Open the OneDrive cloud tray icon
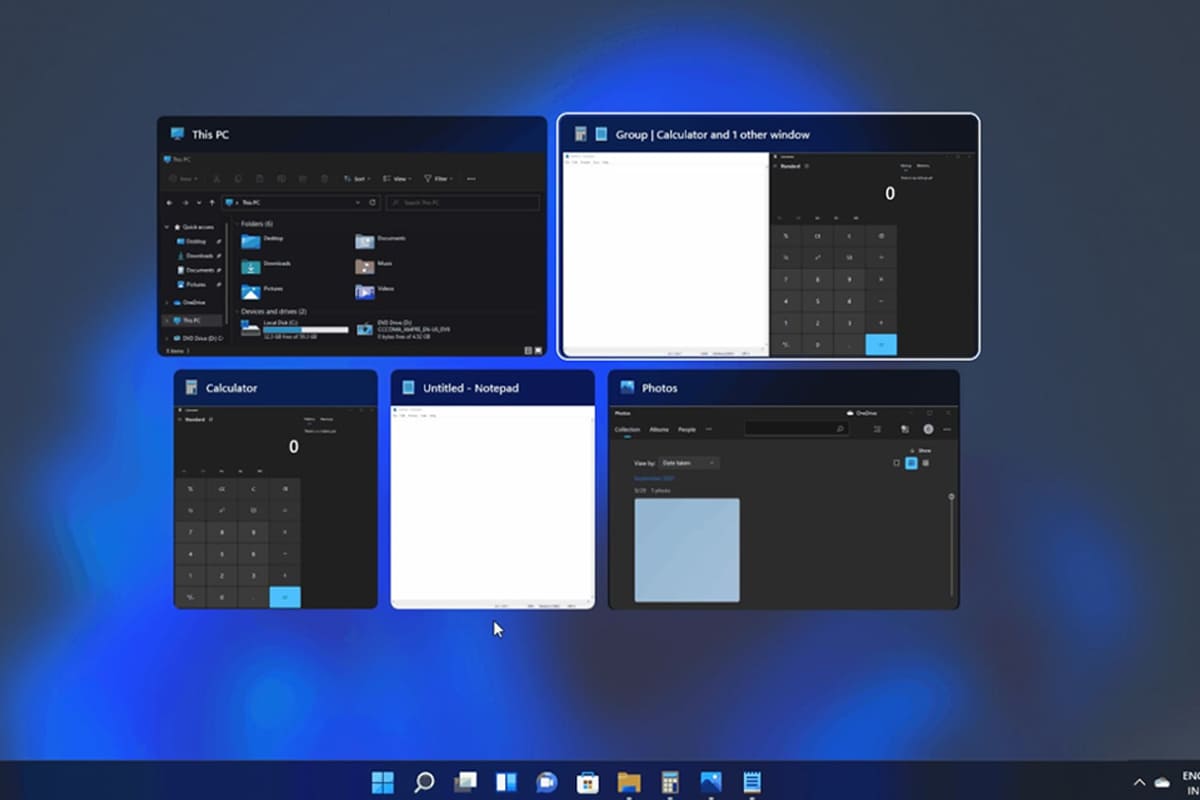Viewport: 1200px width, 800px height. pos(1162,782)
